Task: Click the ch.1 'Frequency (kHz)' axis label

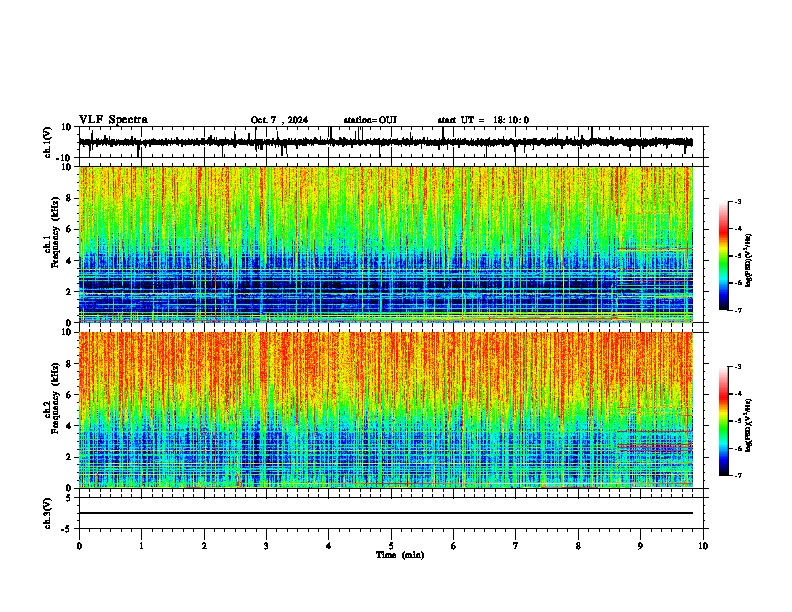Action: (56, 233)
